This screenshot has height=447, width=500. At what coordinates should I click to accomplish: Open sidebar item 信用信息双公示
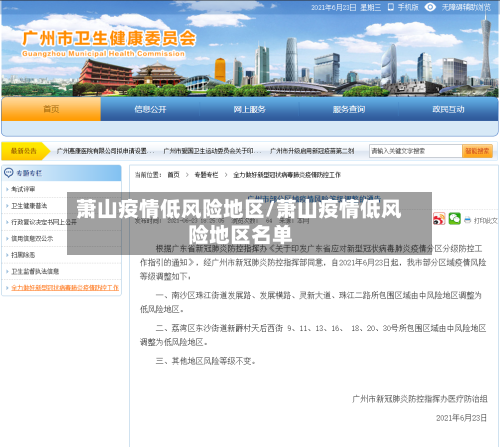pos(32,239)
